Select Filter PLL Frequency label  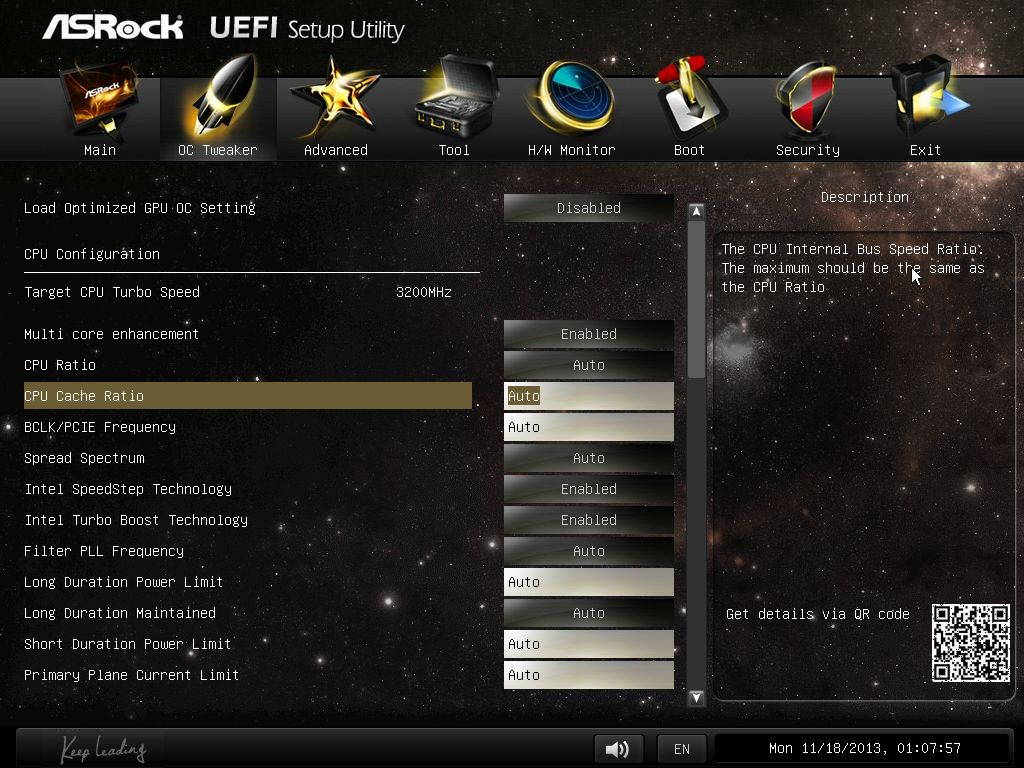[x=104, y=551]
